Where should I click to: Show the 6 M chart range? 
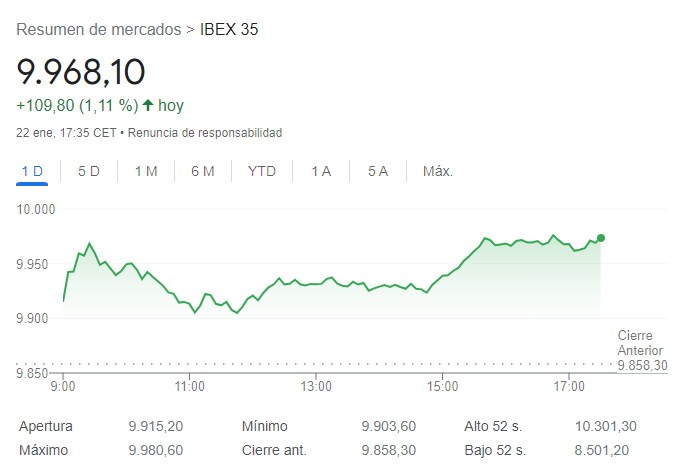point(203,171)
